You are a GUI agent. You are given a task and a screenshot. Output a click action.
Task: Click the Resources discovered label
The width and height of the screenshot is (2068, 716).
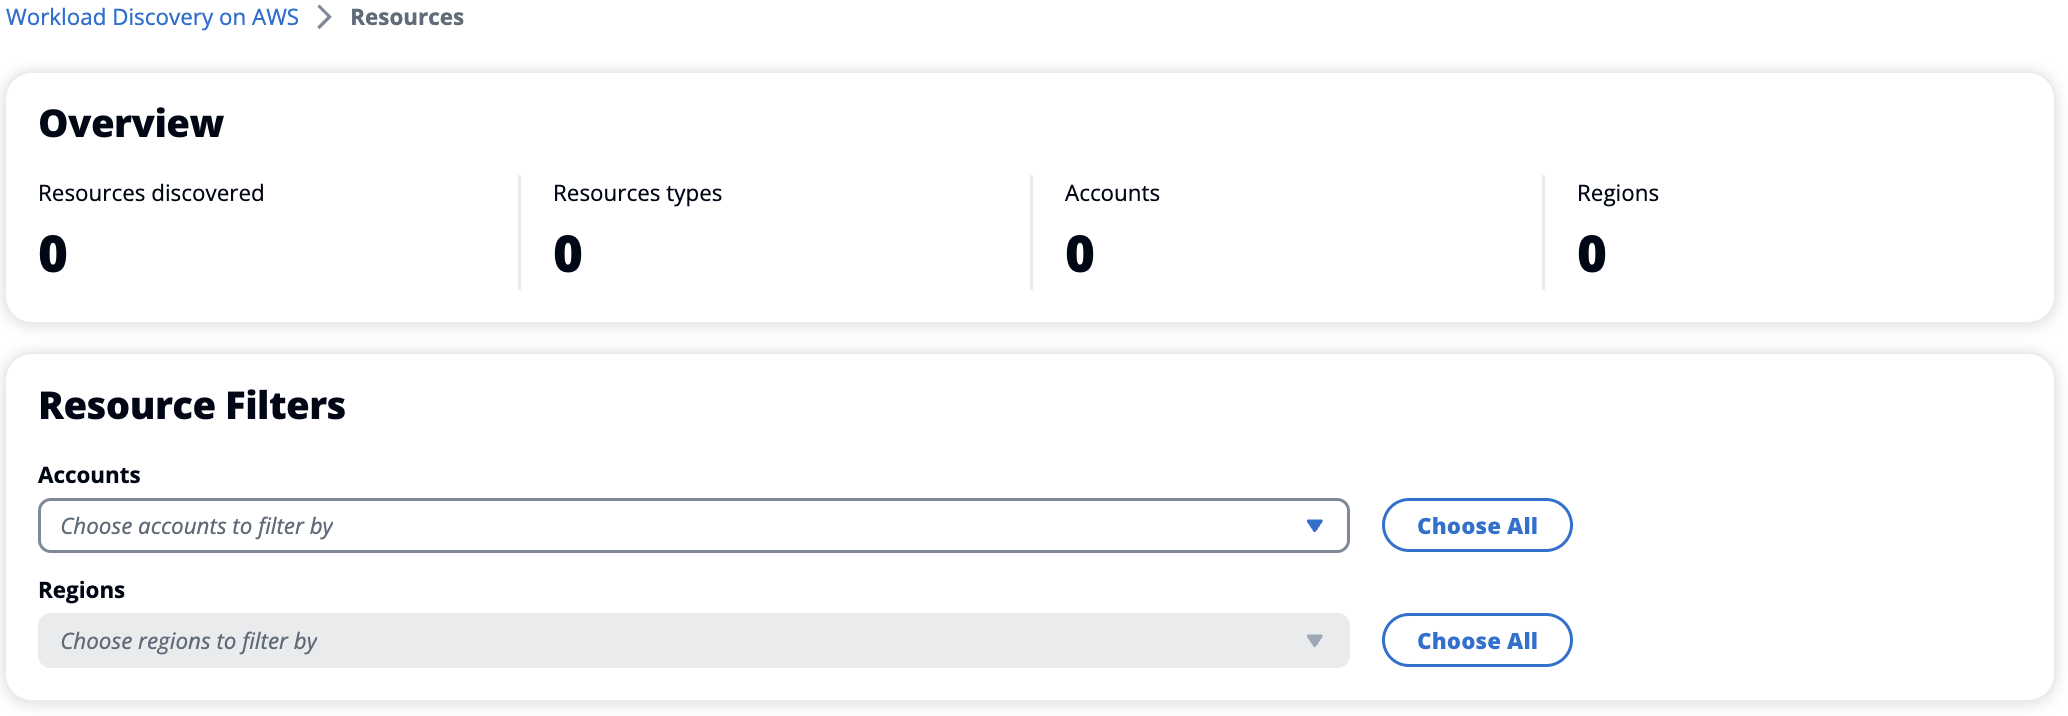pyautogui.click(x=151, y=193)
